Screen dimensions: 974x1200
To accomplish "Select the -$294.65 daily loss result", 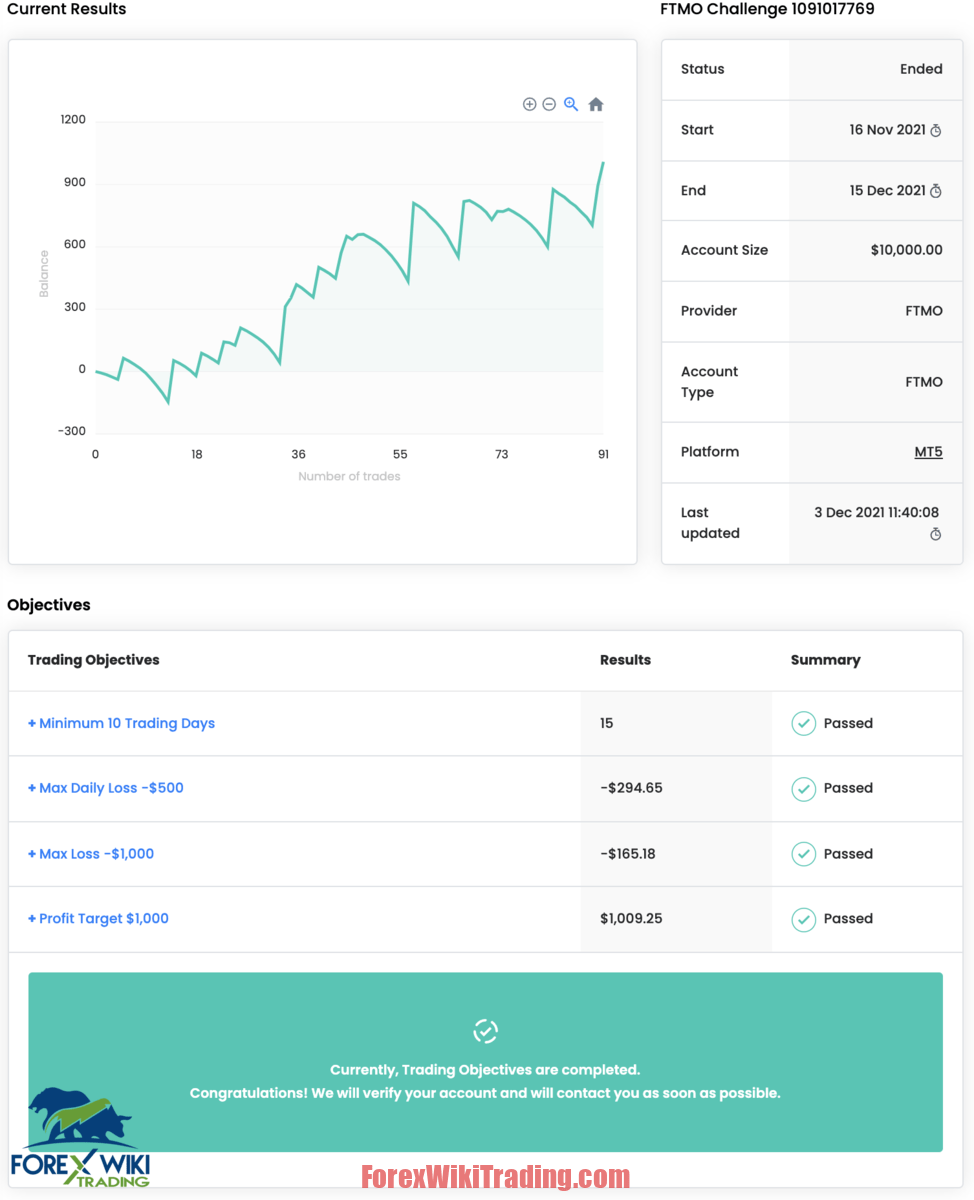I will click(x=631, y=788).
